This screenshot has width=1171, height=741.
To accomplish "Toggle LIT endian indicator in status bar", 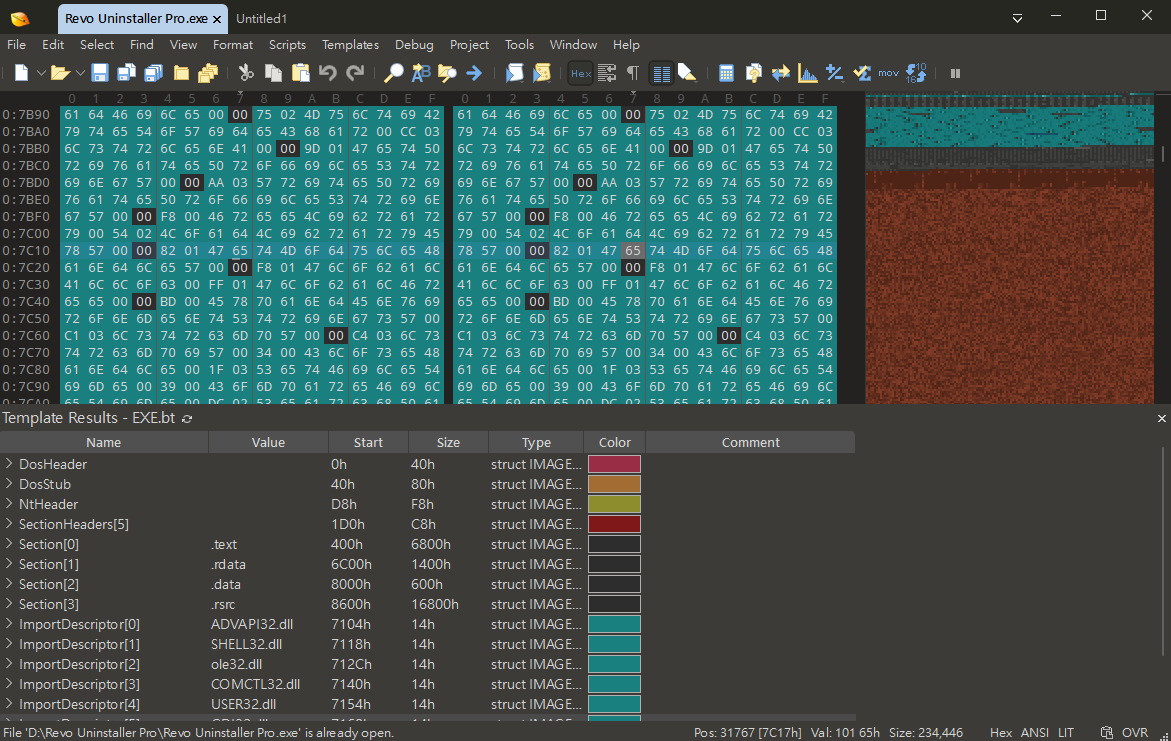I will [1064, 733].
